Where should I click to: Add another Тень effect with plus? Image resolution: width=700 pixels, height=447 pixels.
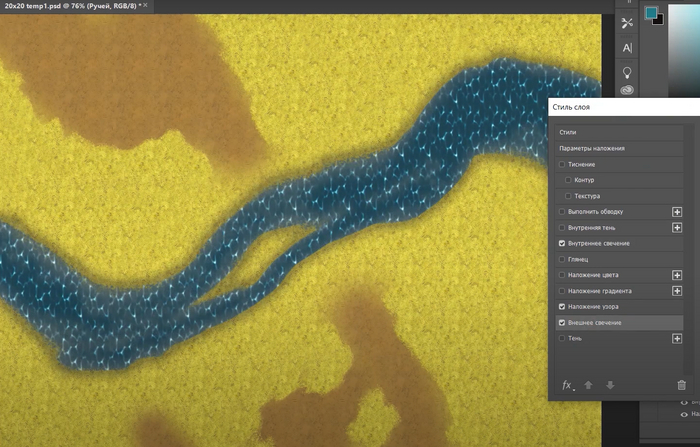point(677,338)
